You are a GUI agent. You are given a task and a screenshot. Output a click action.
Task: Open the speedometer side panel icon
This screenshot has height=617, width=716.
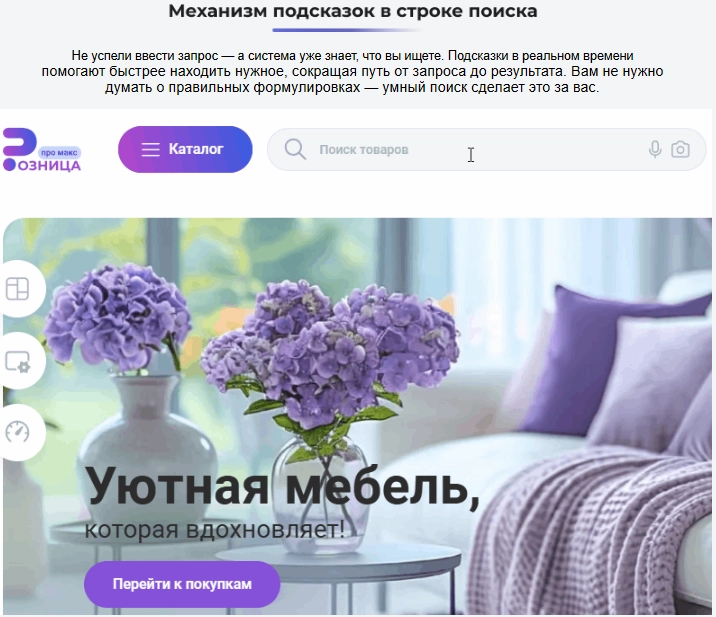point(17,432)
